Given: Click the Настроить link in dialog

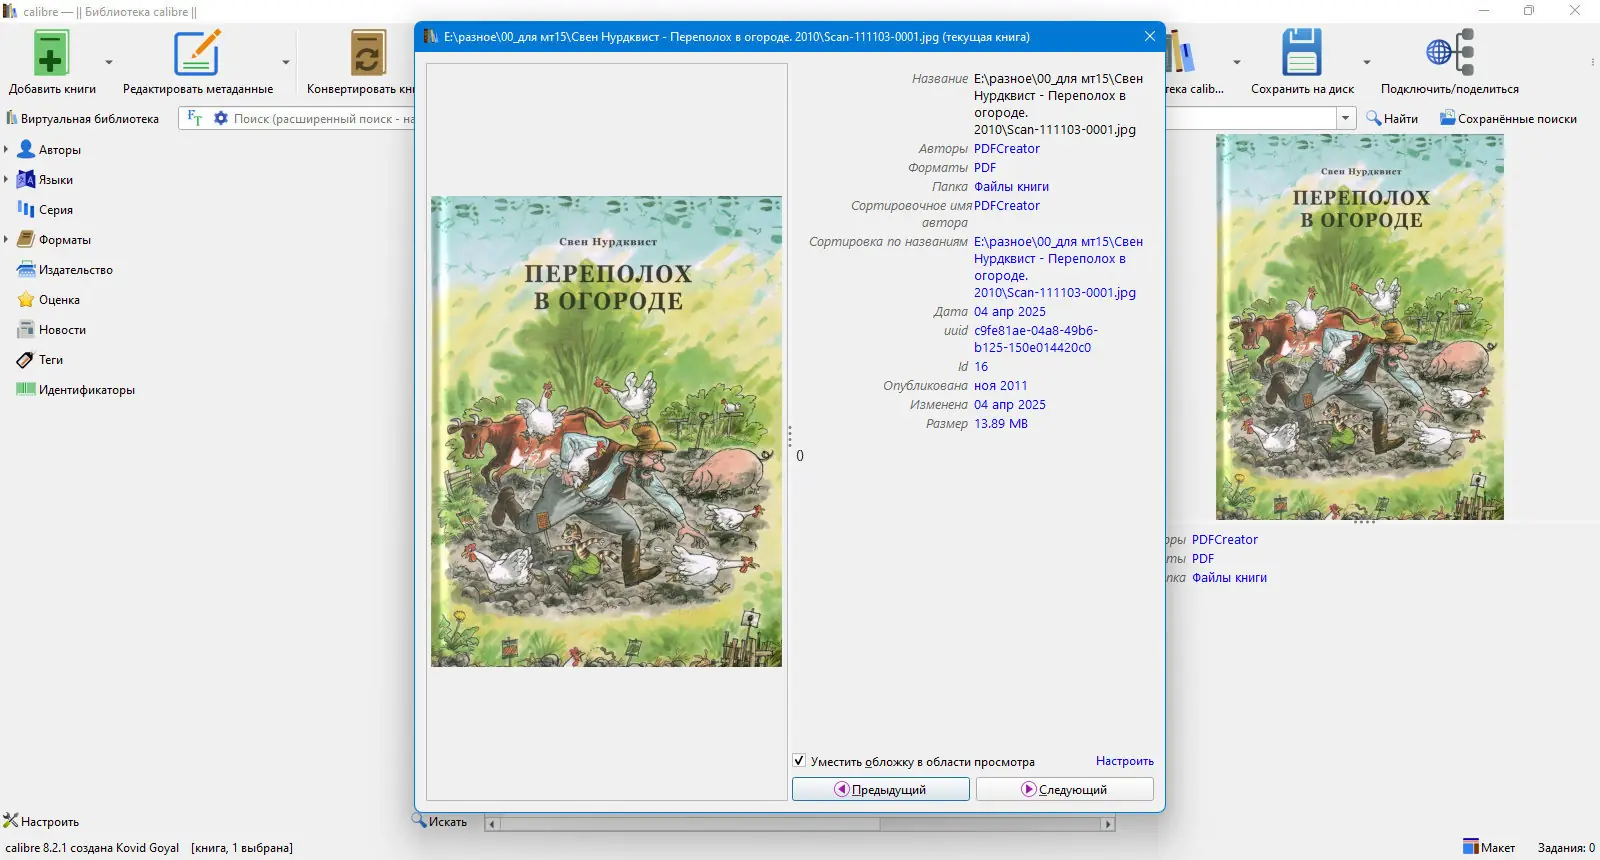Looking at the screenshot, I should pos(1125,761).
